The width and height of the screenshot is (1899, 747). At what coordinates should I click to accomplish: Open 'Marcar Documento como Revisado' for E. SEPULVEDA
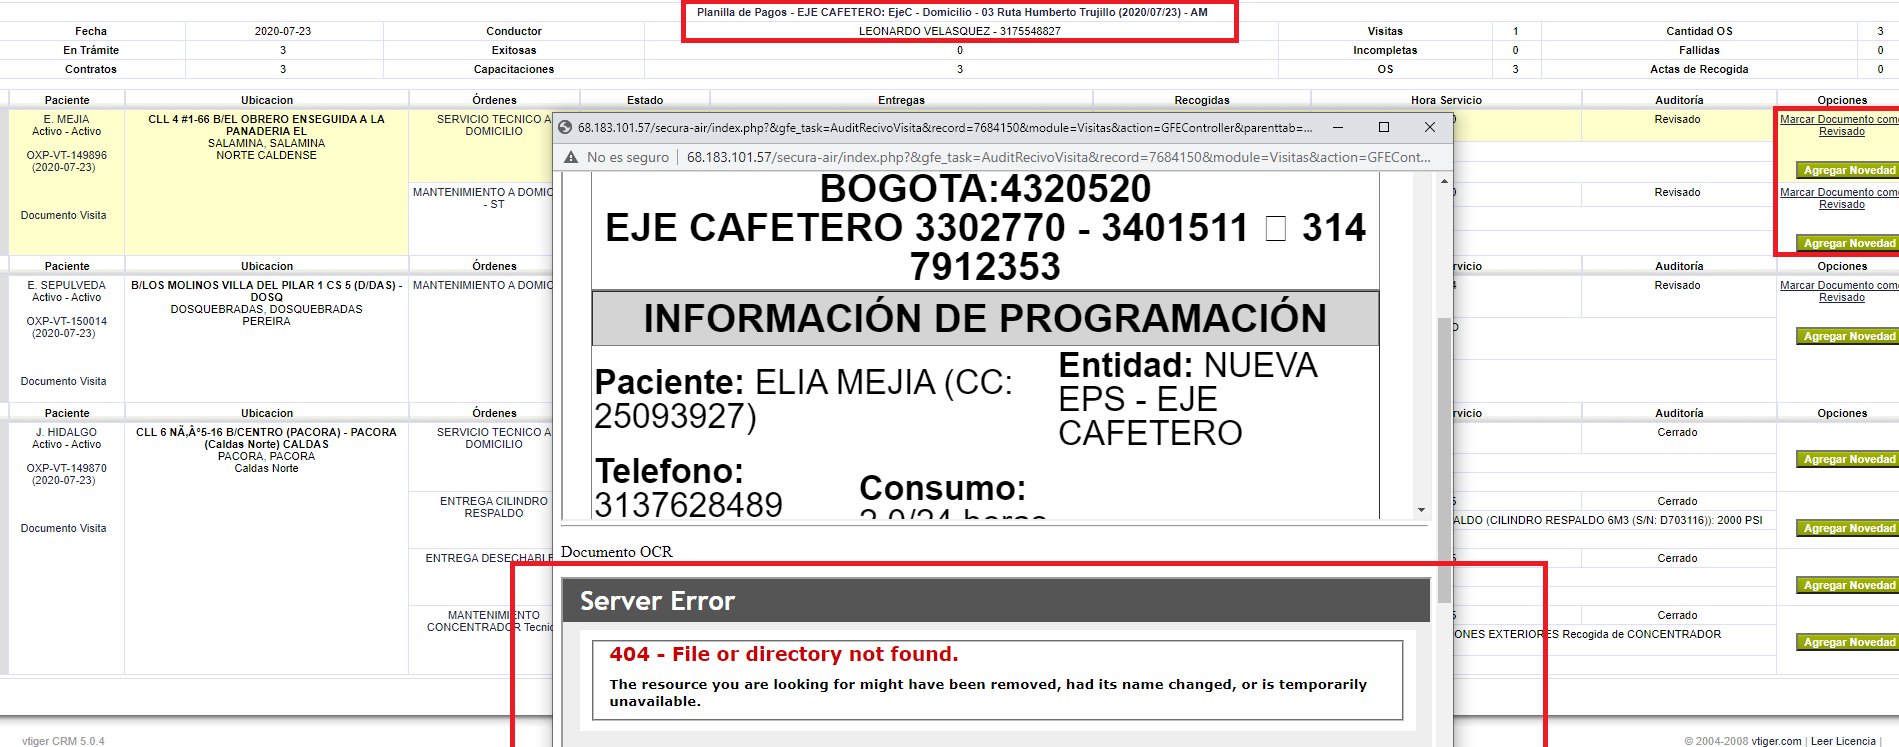1839,291
